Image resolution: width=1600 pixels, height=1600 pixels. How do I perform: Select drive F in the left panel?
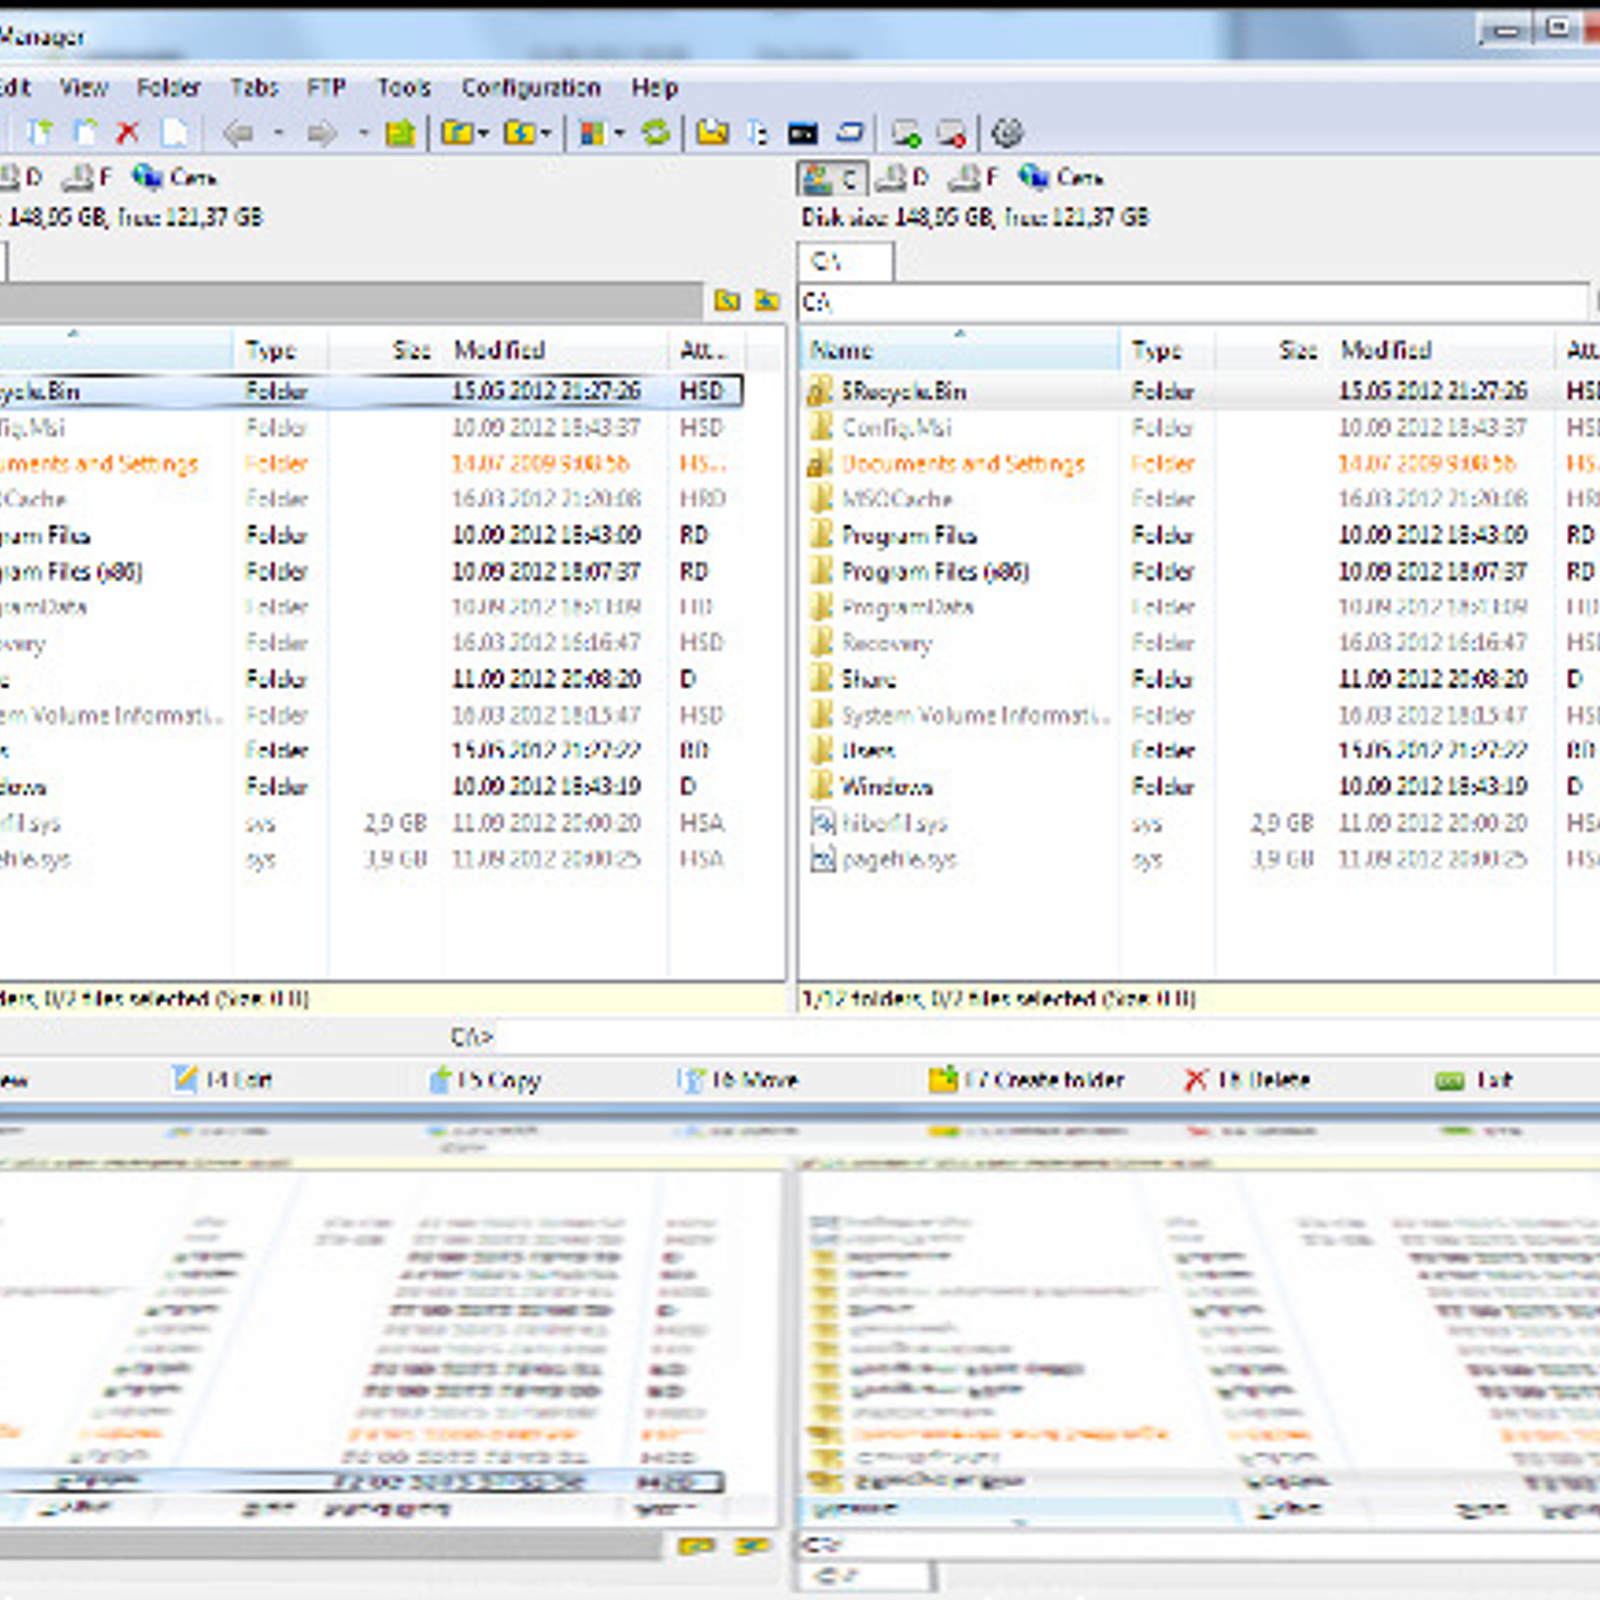pos(87,178)
